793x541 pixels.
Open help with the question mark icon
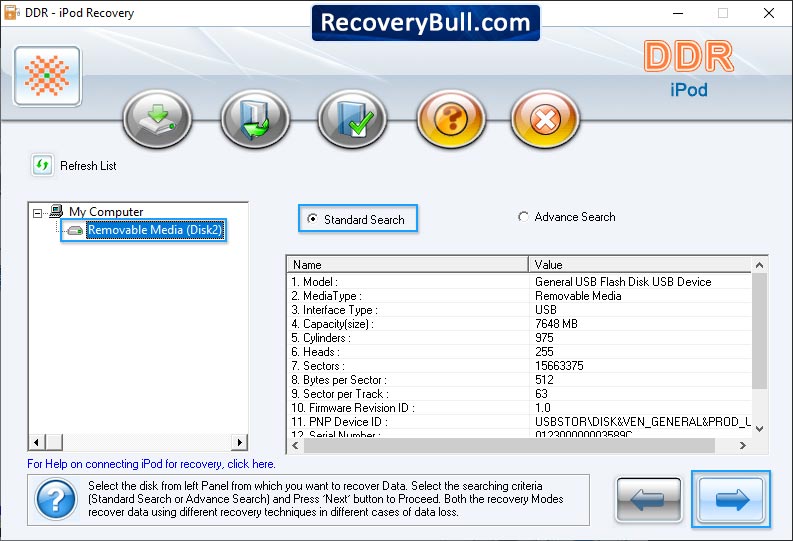[450, 121]
